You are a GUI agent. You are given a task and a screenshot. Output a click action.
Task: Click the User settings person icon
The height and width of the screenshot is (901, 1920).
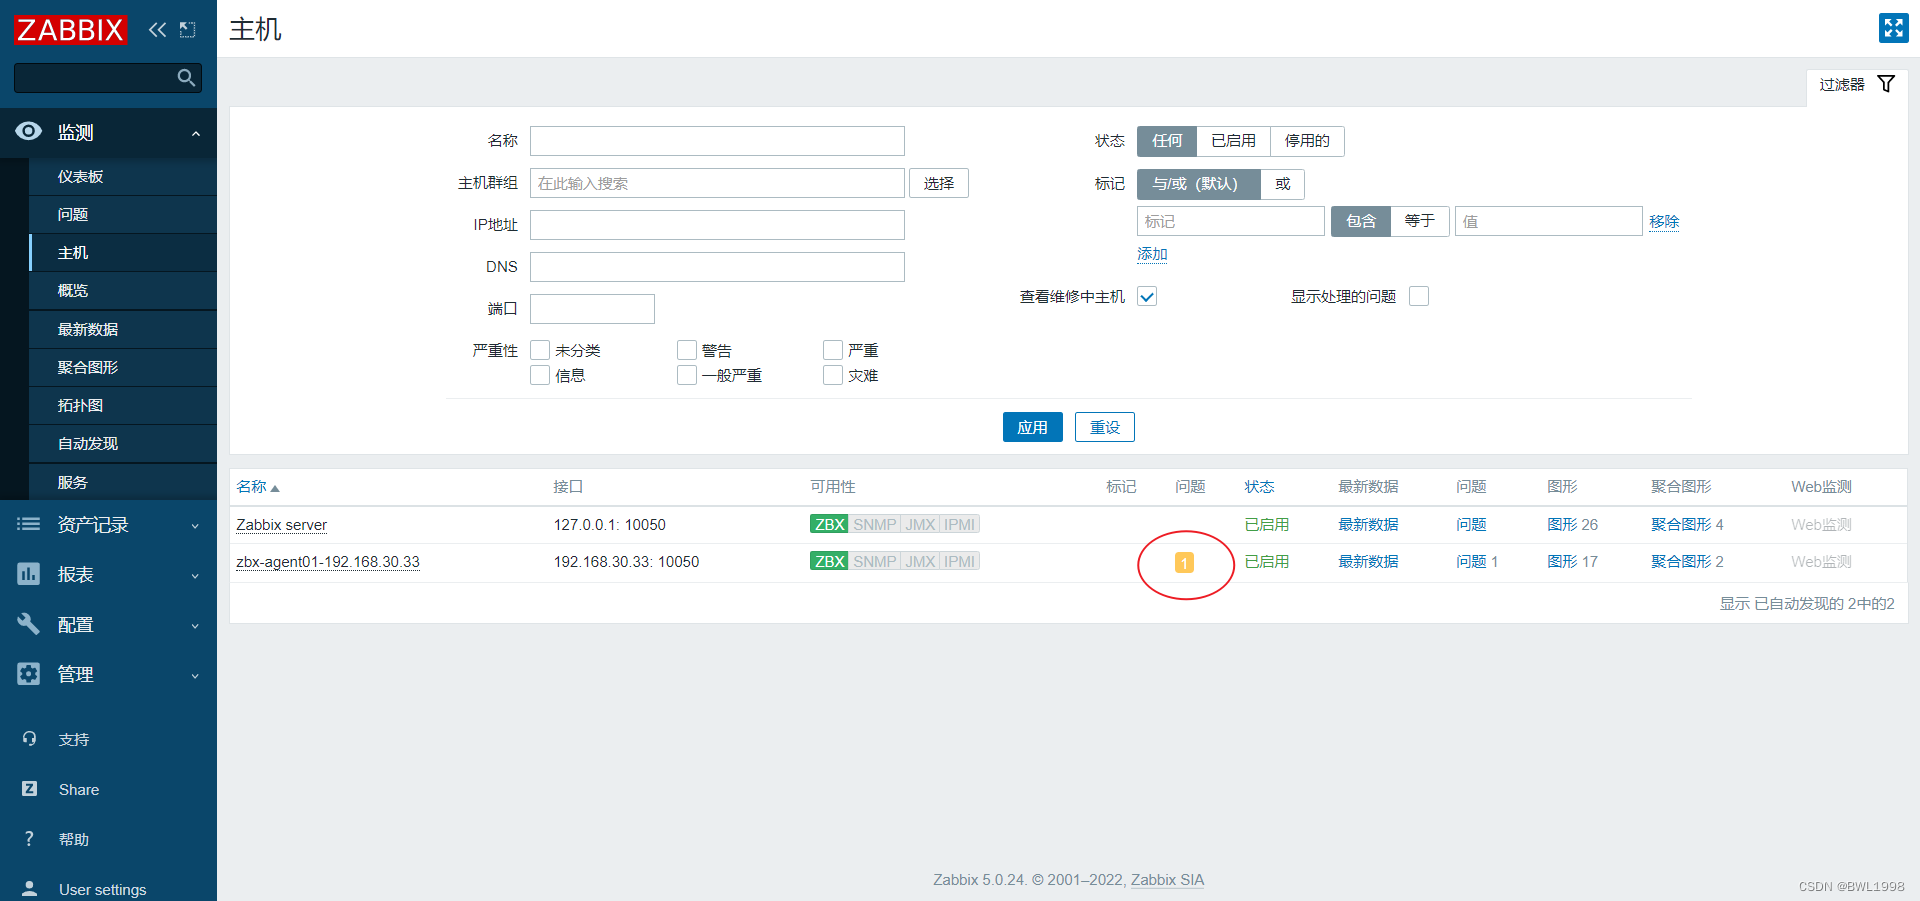[29, 889]
